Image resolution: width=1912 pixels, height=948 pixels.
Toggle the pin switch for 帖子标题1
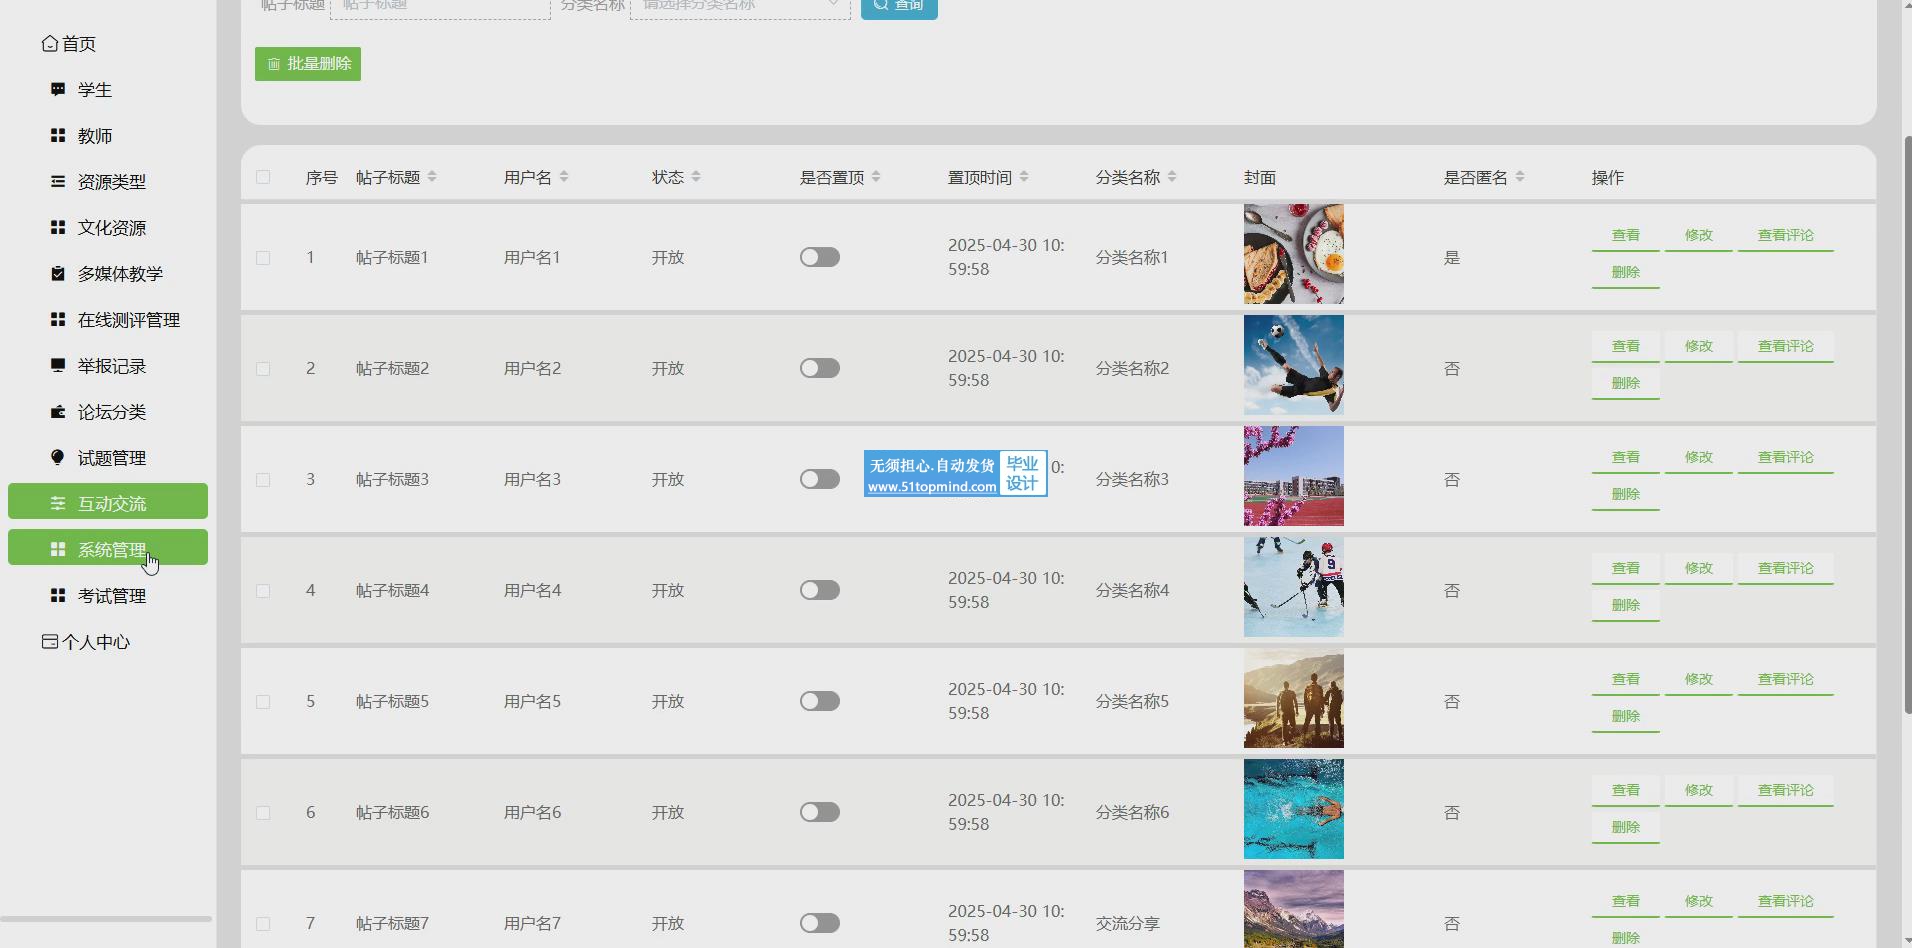819,257
